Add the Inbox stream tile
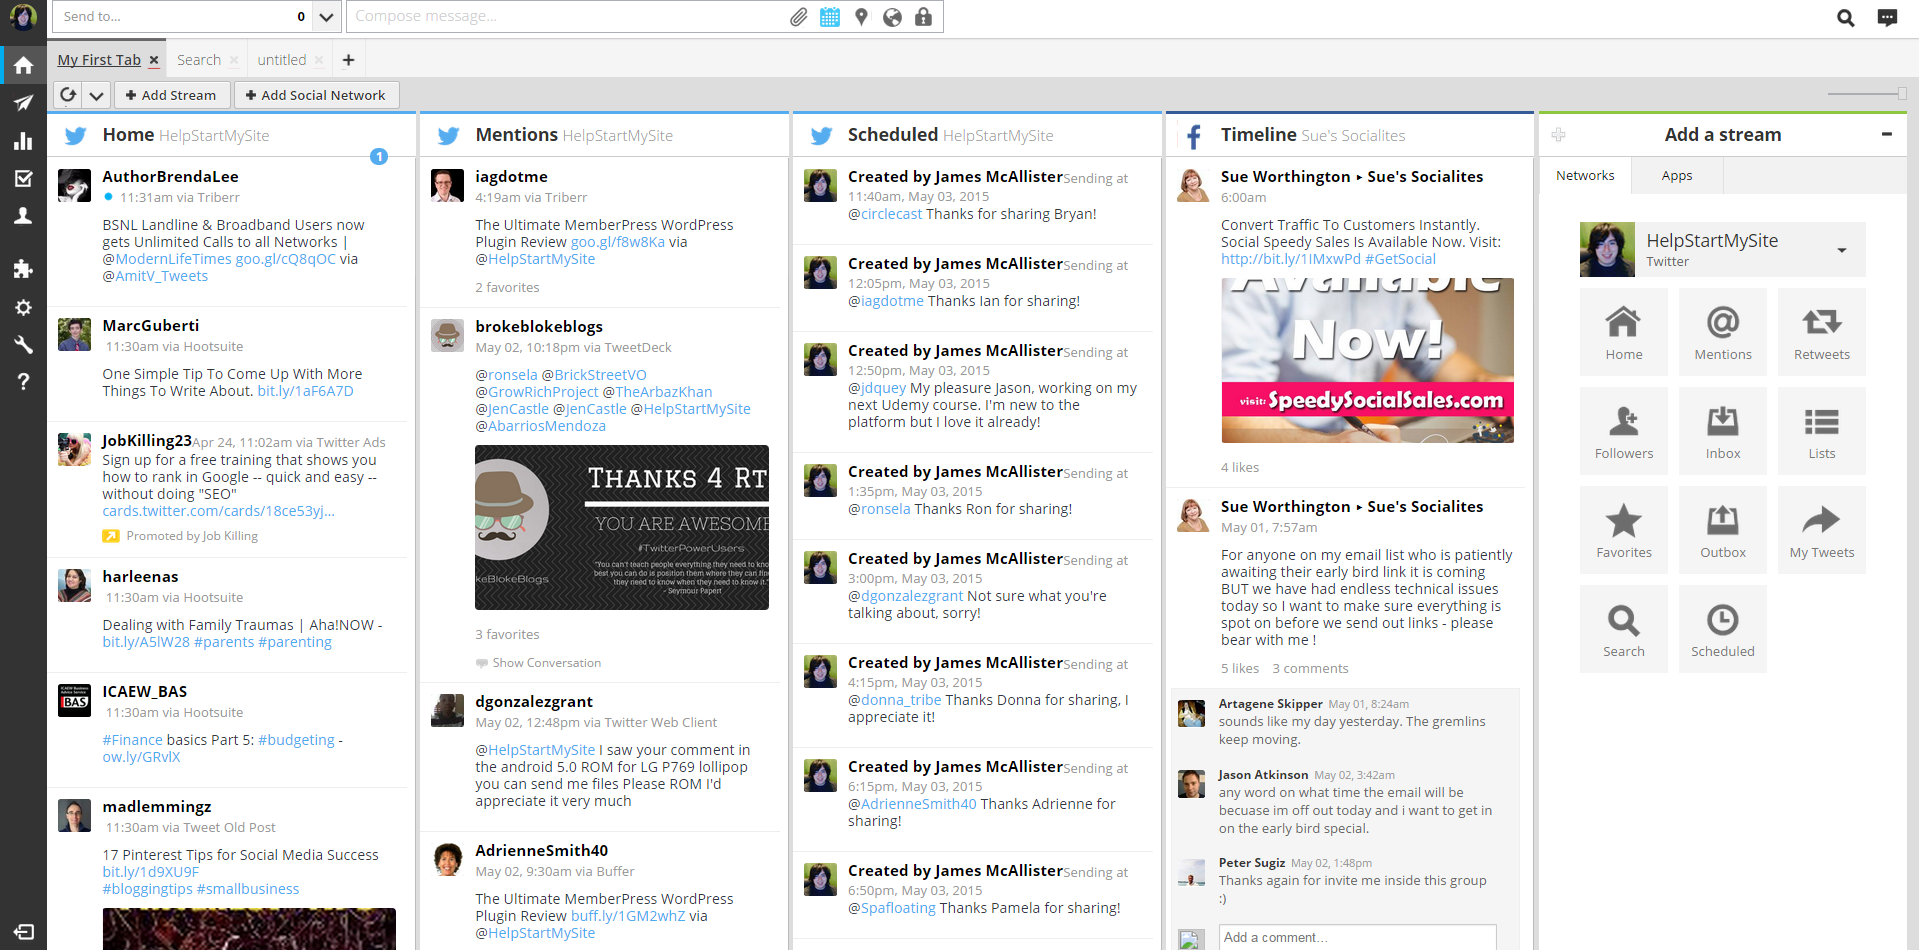Viewport: 1919px width, 950px height. click(1722, 431)
